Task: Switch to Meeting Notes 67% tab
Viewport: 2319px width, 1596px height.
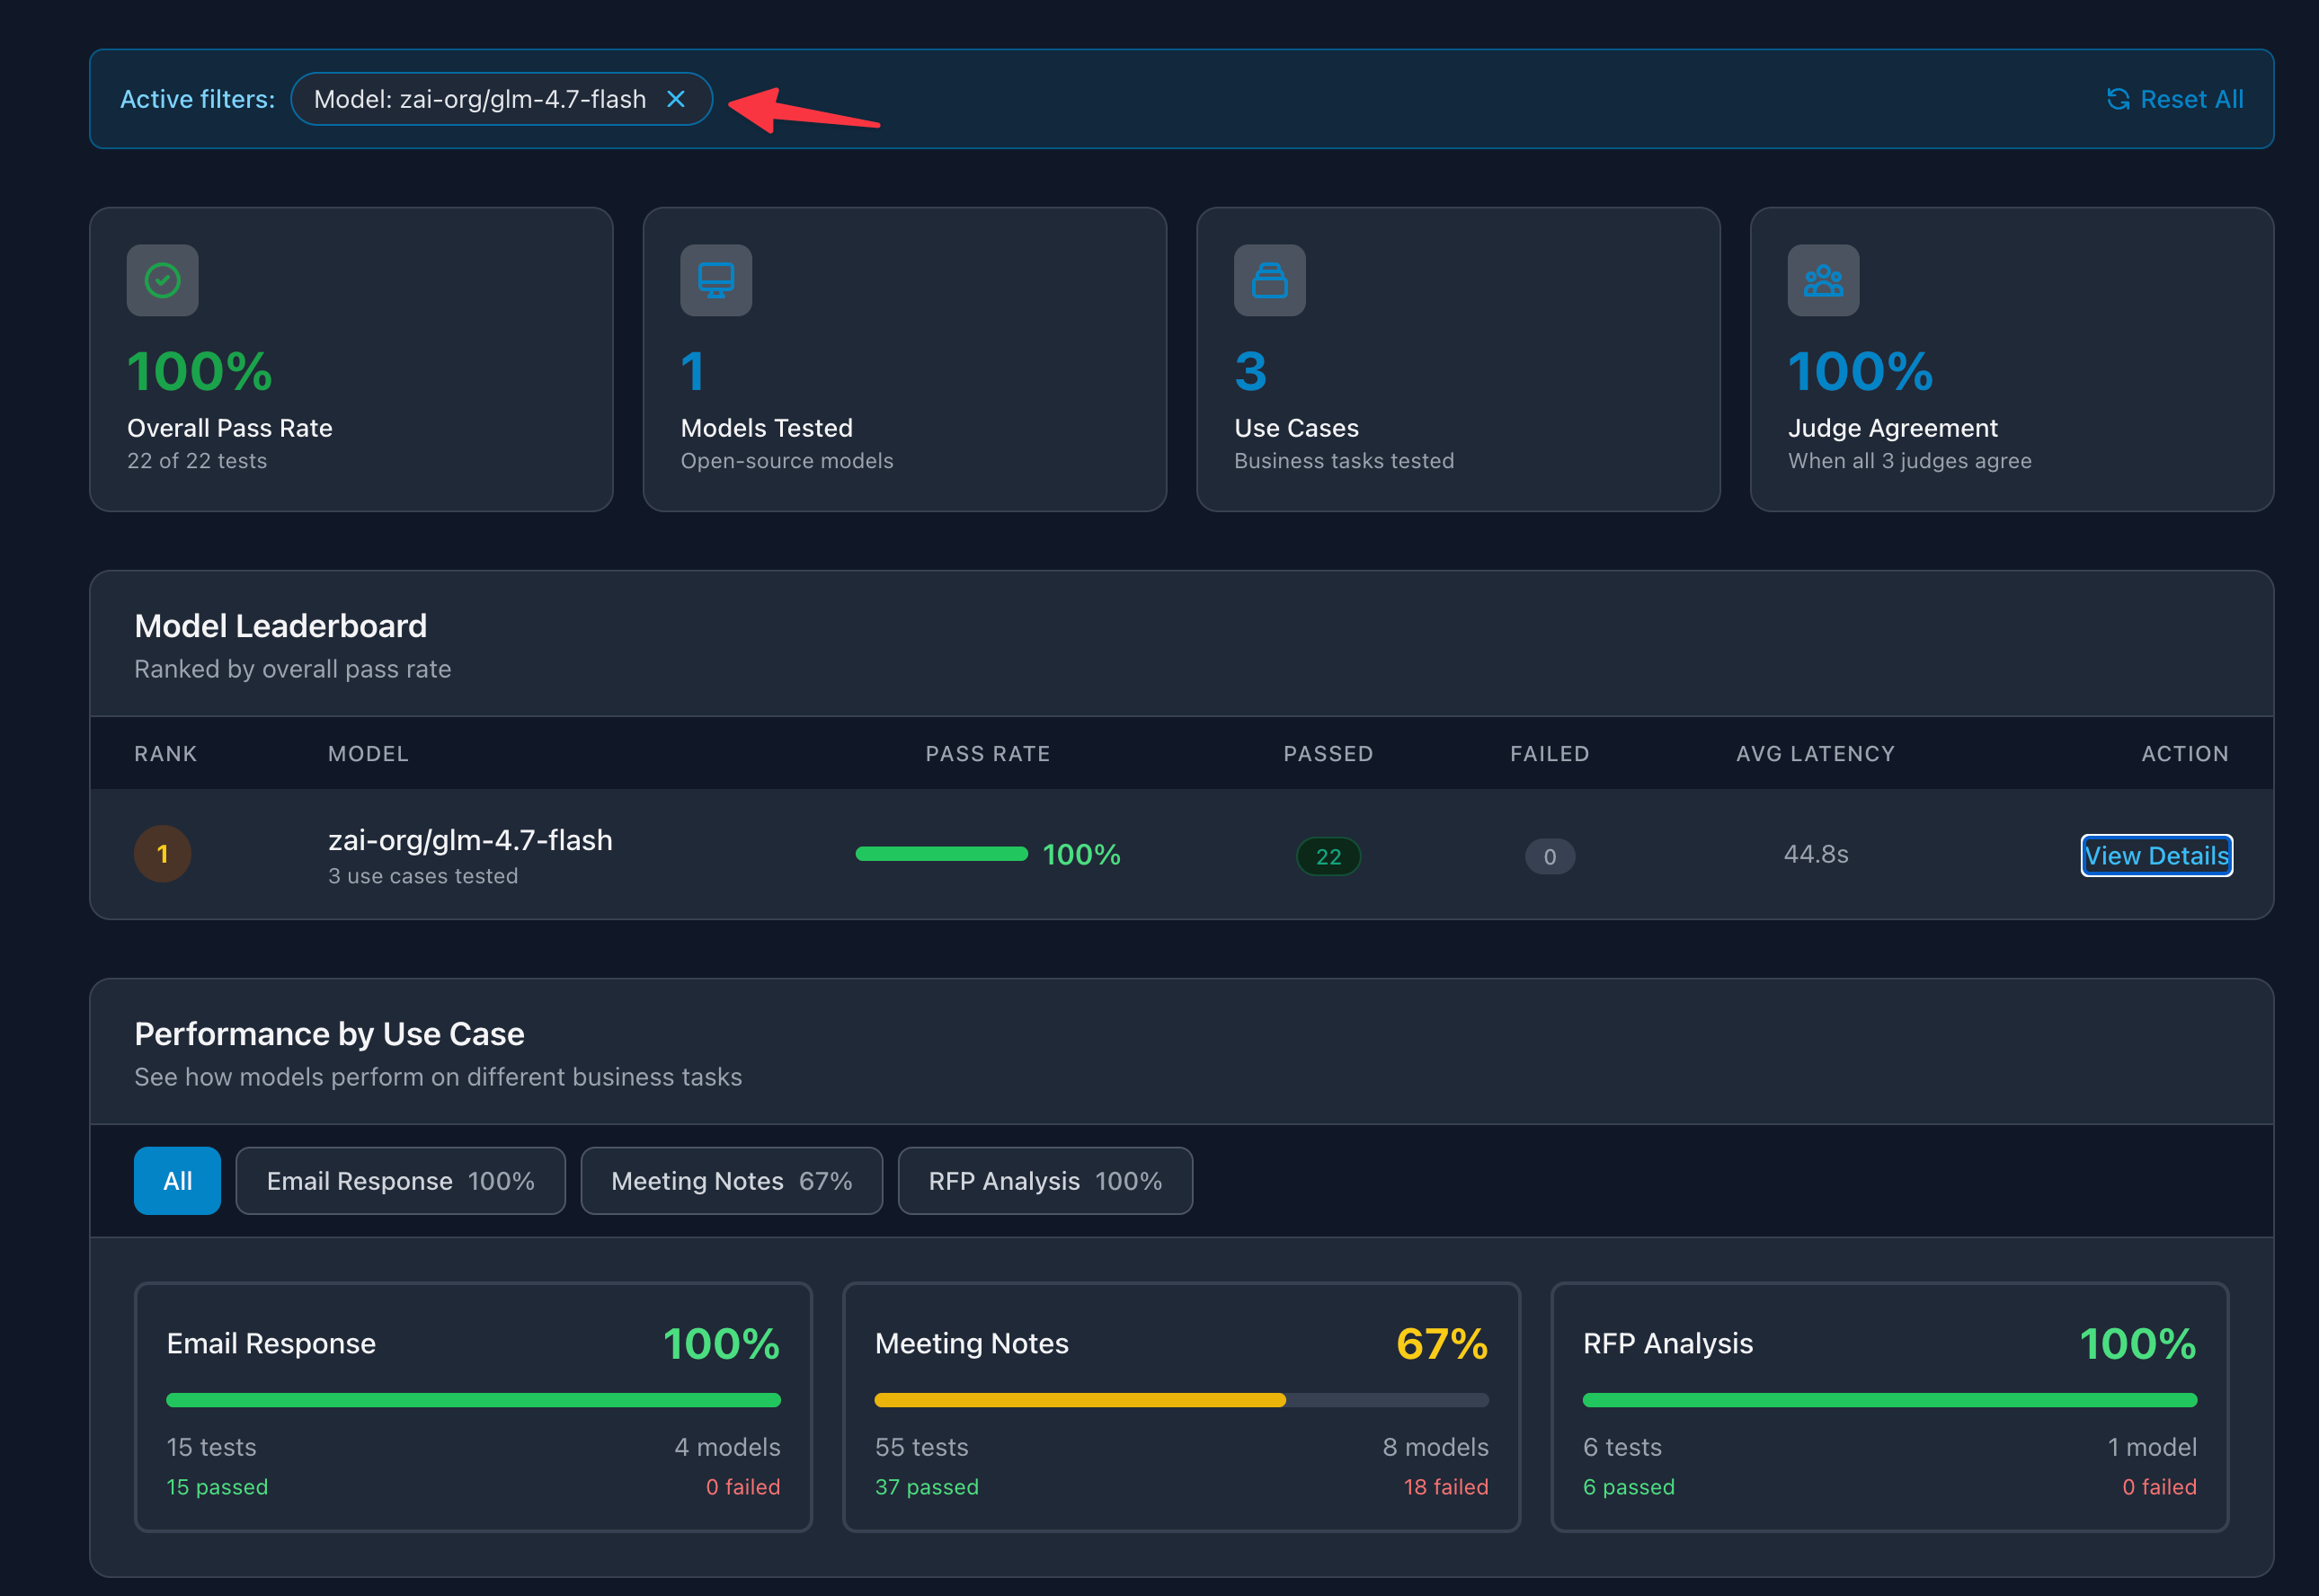Action: (732, 1181)
